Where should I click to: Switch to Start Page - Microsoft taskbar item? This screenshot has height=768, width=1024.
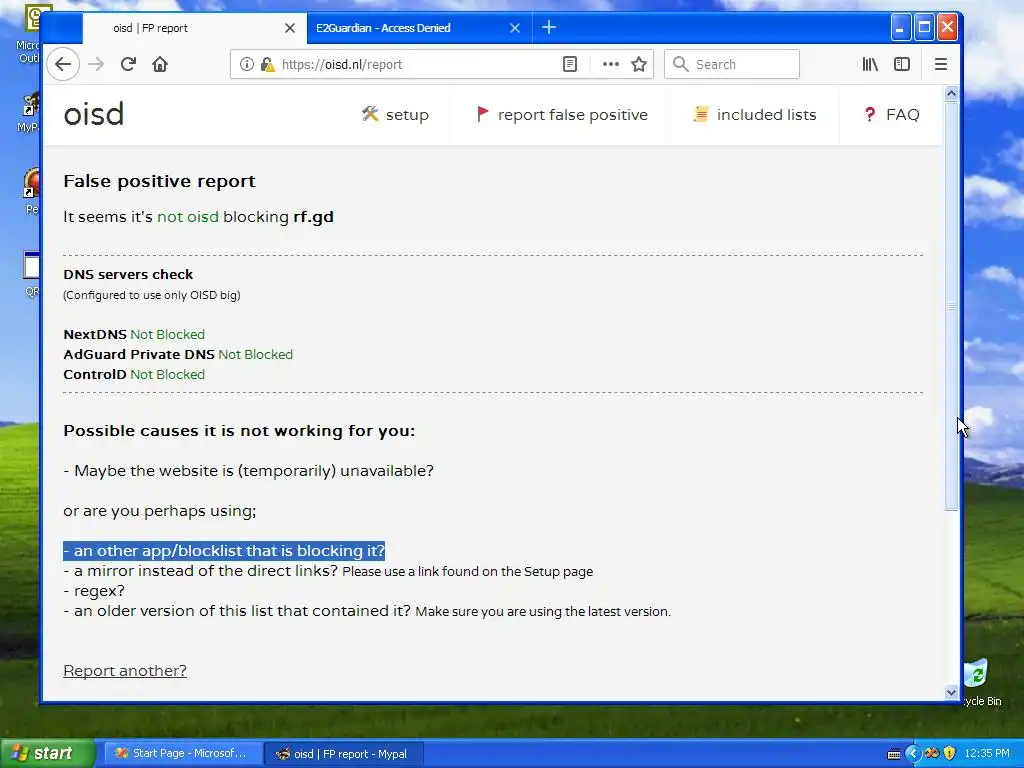pyautogui.click(x=183, y=754)
